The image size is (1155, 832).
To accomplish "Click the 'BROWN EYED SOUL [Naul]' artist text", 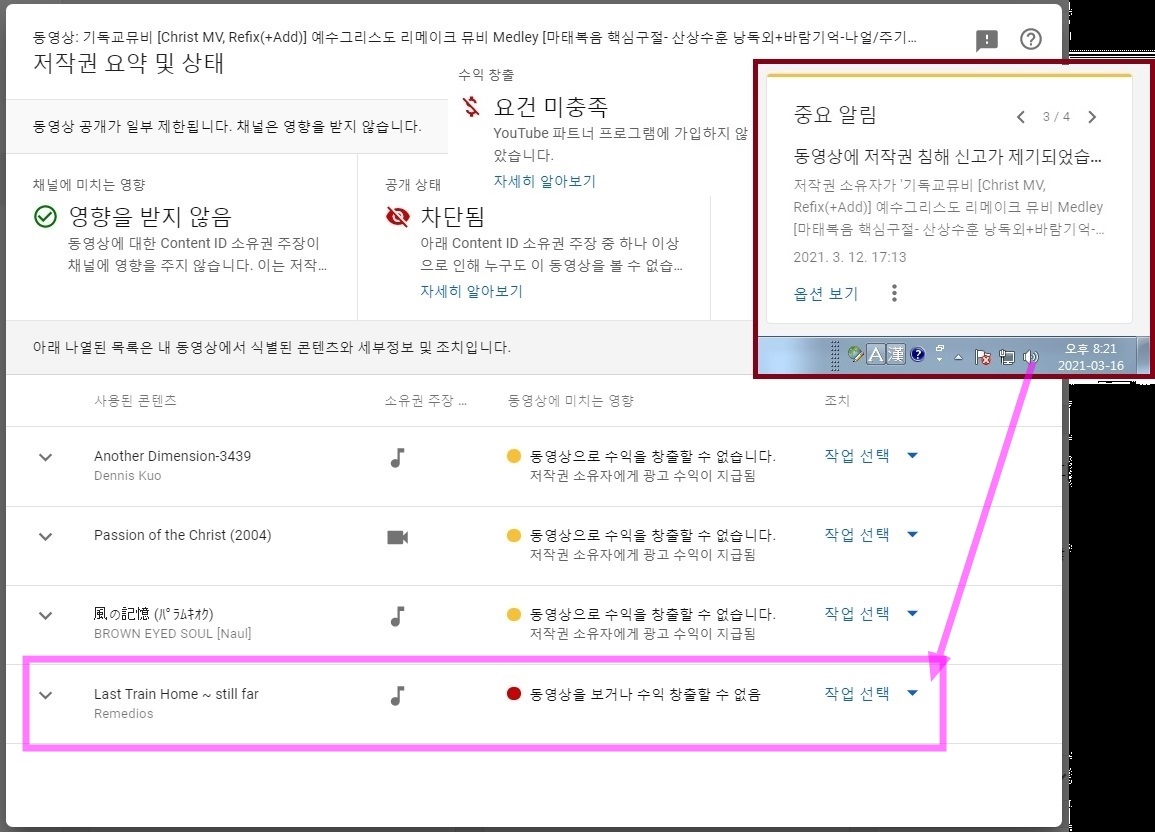I will [172, 633].
